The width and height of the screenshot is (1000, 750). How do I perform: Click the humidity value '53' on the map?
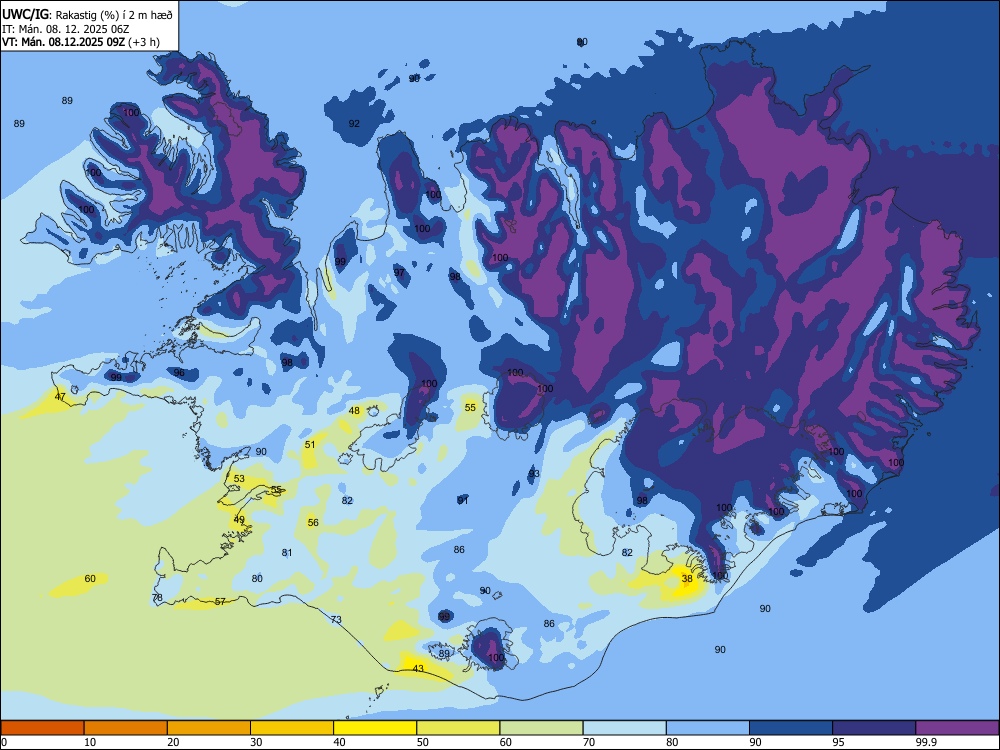tap(239, 478)
